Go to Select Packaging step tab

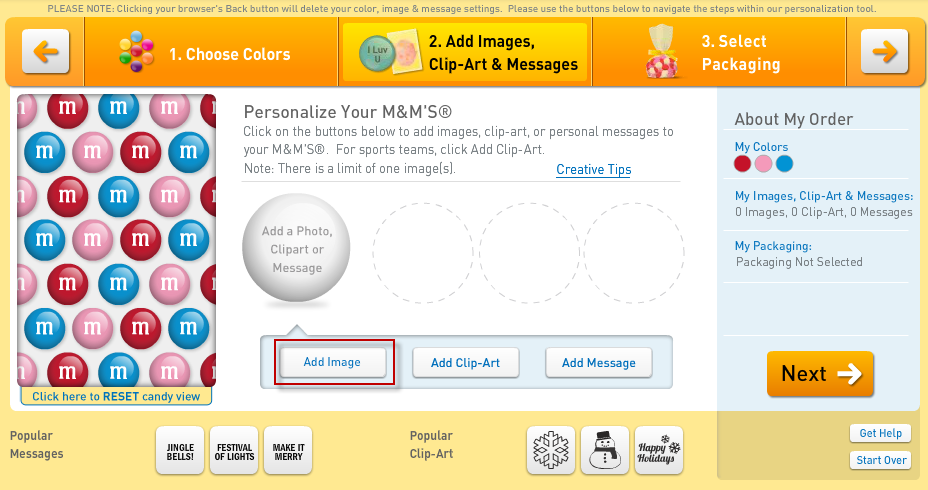tap(719, 52)
